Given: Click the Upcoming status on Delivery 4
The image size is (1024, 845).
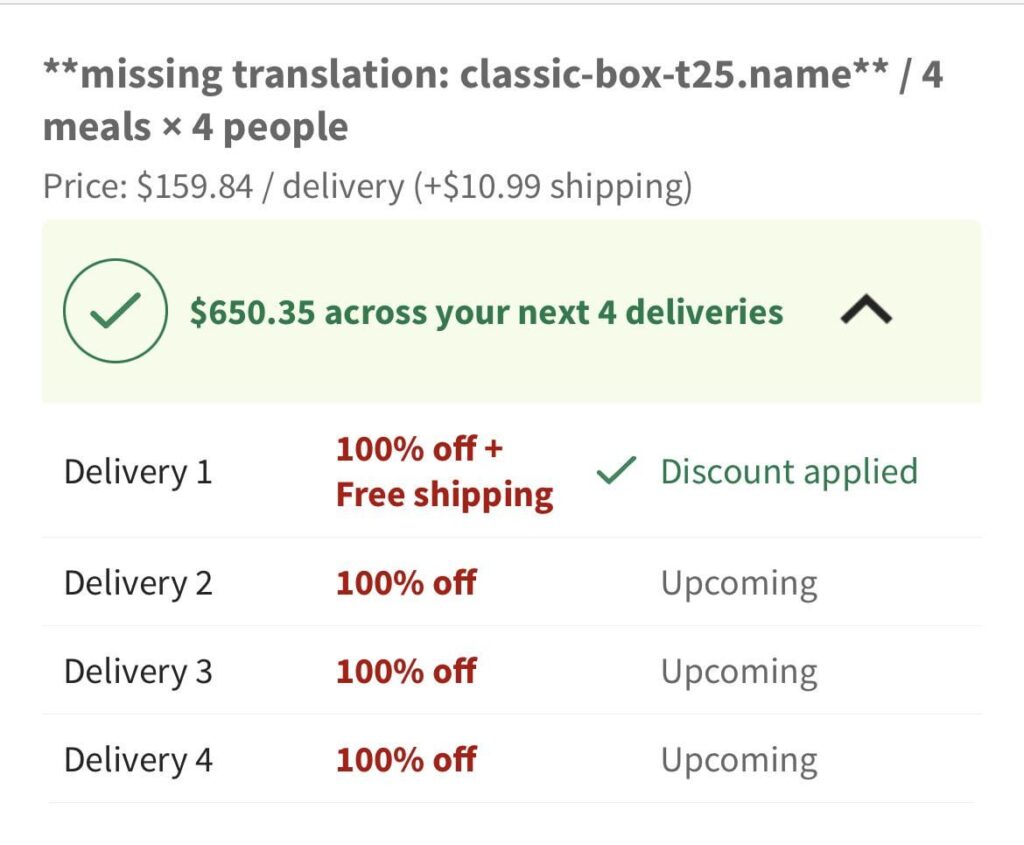Looking at the screenshot, I should pyautogui.click(x=740, y=760).
